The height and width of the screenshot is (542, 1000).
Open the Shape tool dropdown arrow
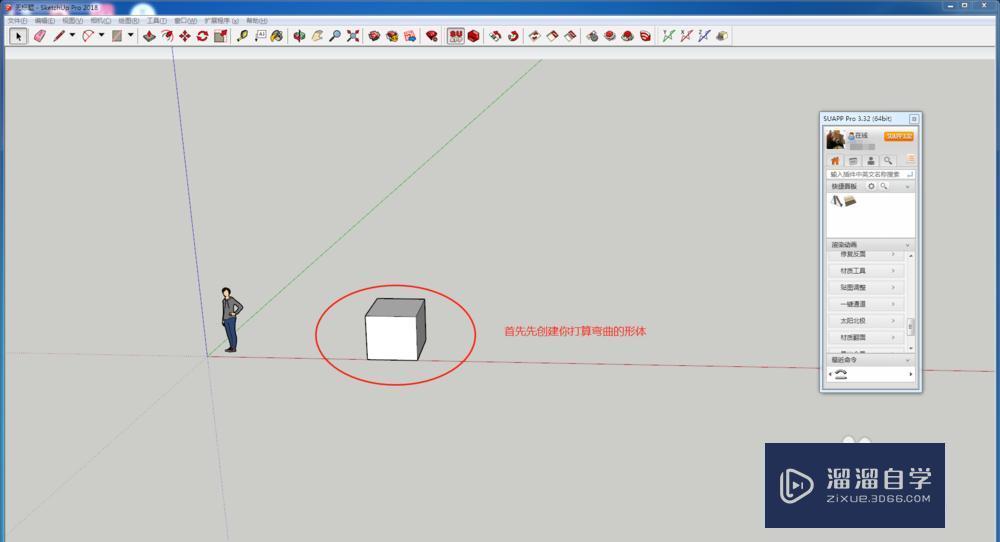tap(131, 36)
